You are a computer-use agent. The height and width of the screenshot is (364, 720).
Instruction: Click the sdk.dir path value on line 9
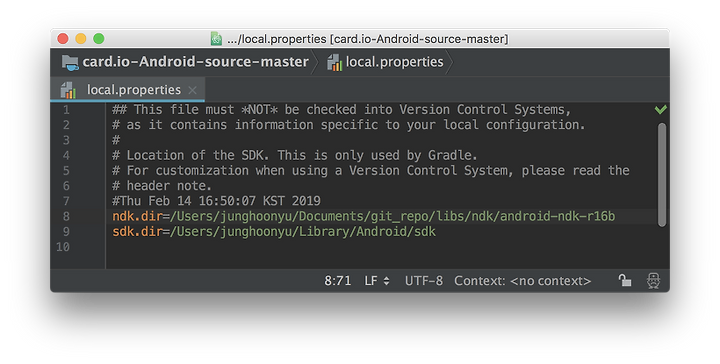[303, 231]
